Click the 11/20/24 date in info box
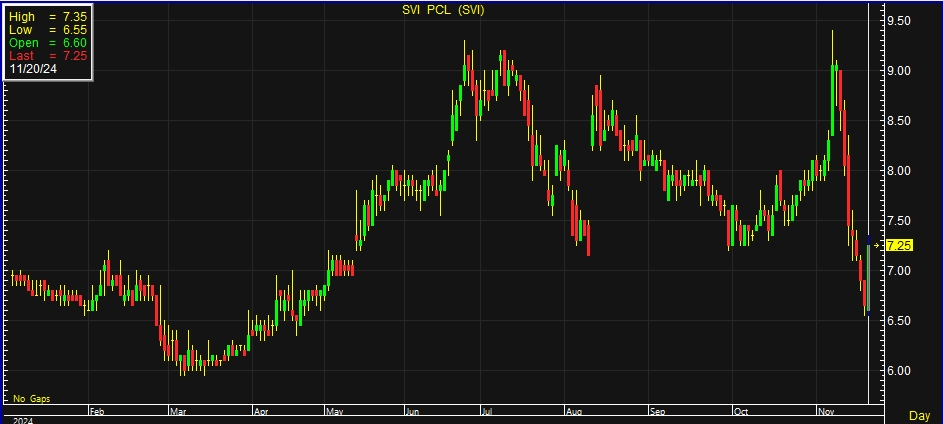This screenshot has height=424, width=943. tap(33, 69)
